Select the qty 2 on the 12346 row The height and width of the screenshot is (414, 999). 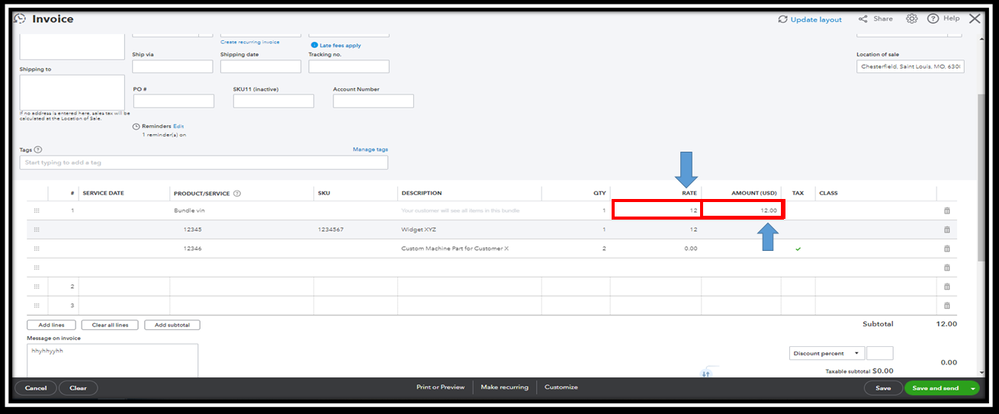point(603,248)
